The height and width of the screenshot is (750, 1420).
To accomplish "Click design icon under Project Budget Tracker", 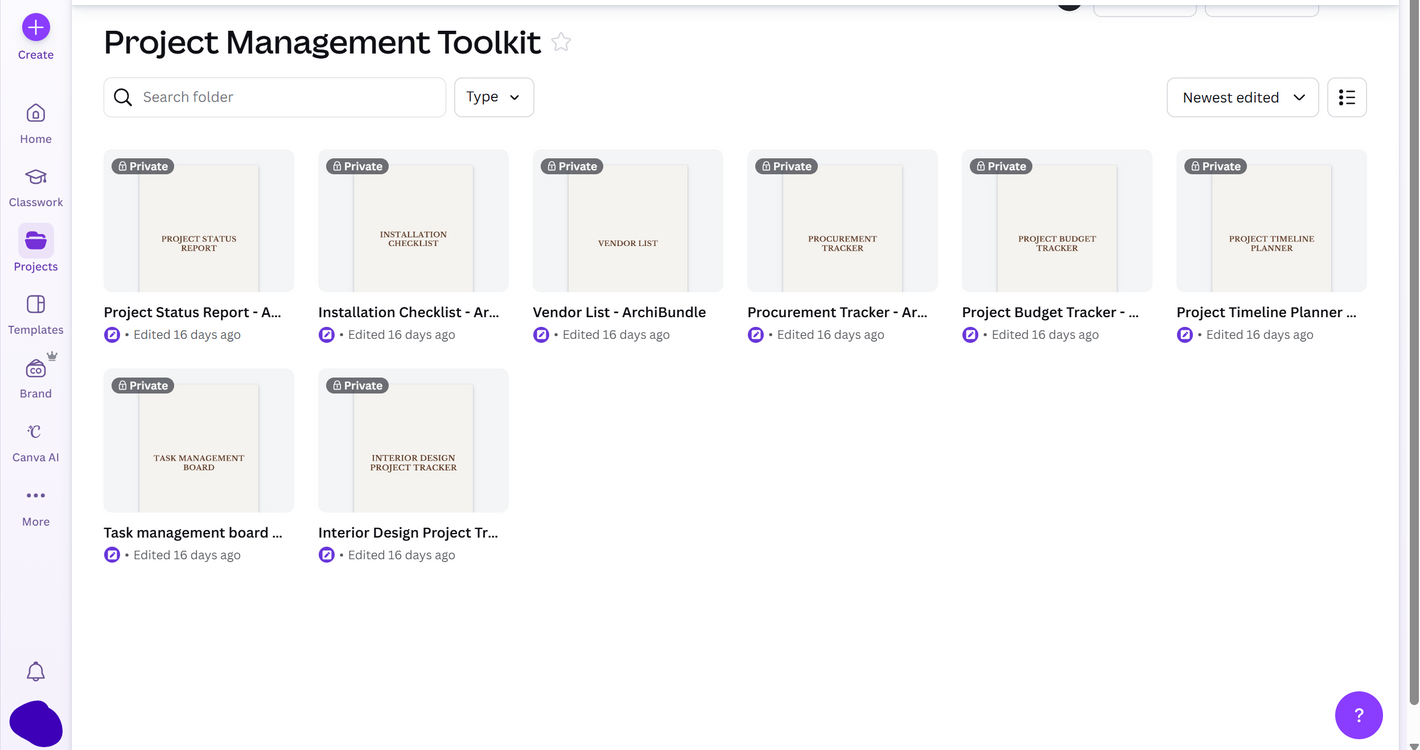I will [x=970, y=335].
